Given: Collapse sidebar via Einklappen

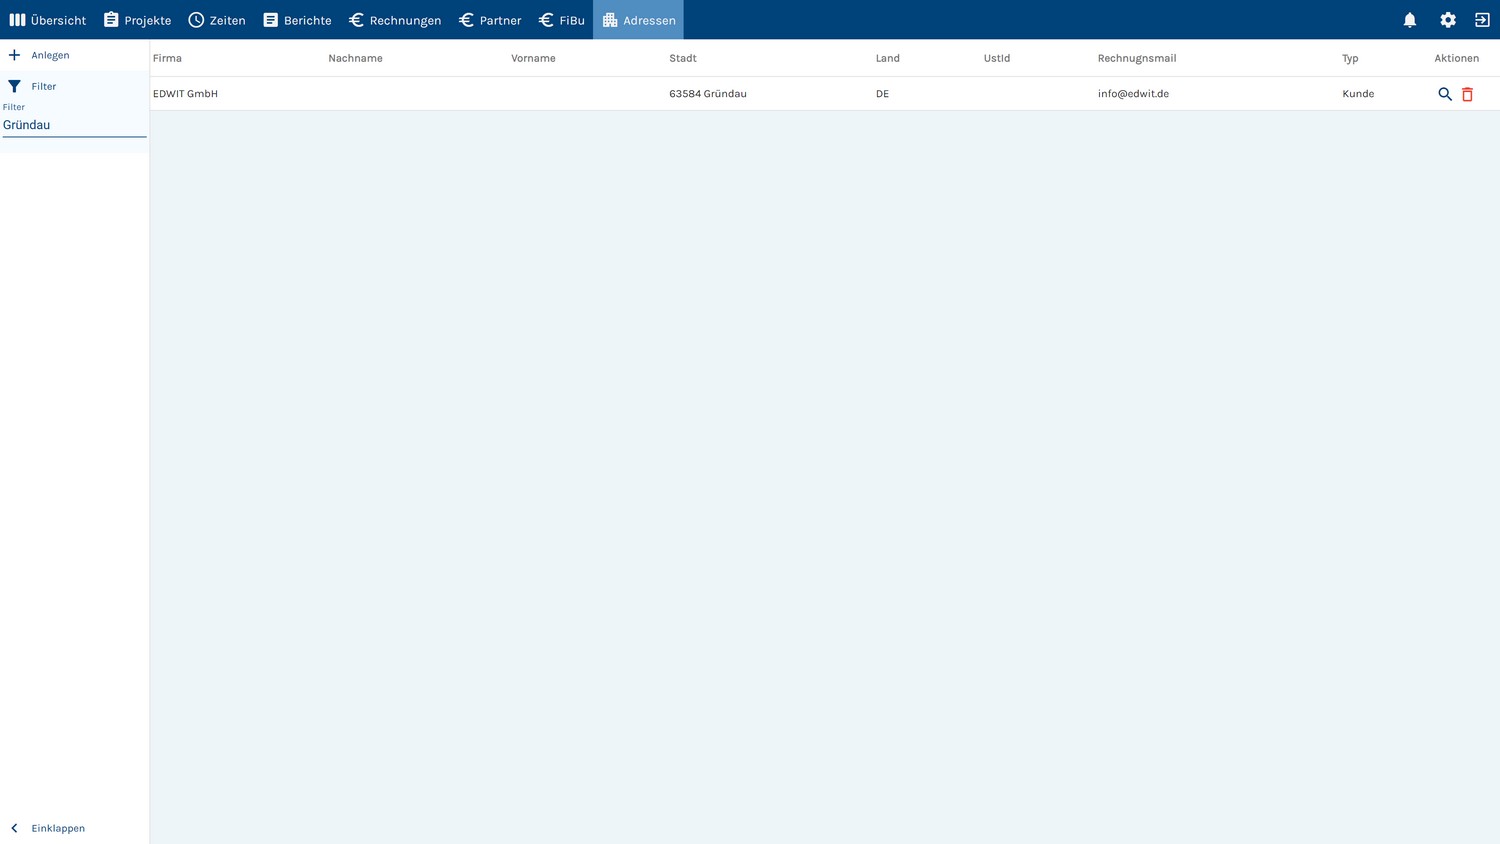Looking at the screenshot, I should pyautogui.click(x=75, y=828).
